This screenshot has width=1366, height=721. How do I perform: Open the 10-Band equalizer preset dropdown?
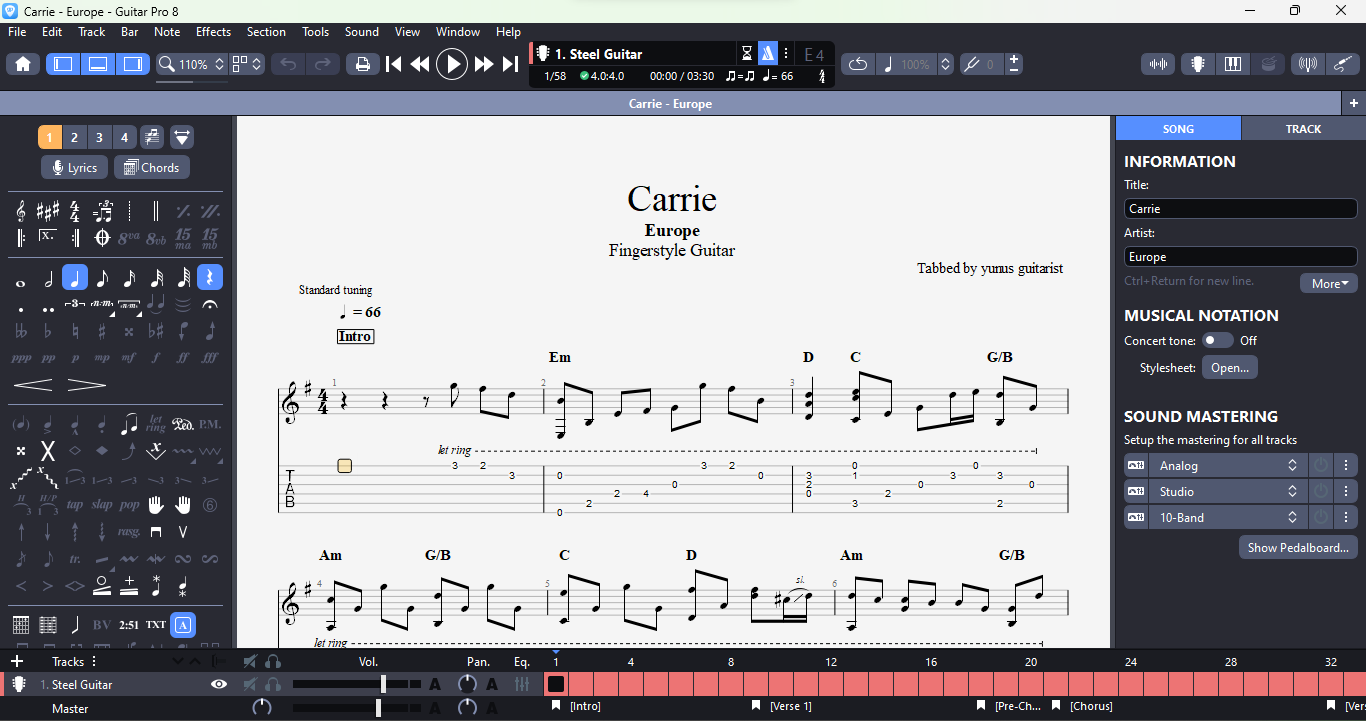[1226, 518]
